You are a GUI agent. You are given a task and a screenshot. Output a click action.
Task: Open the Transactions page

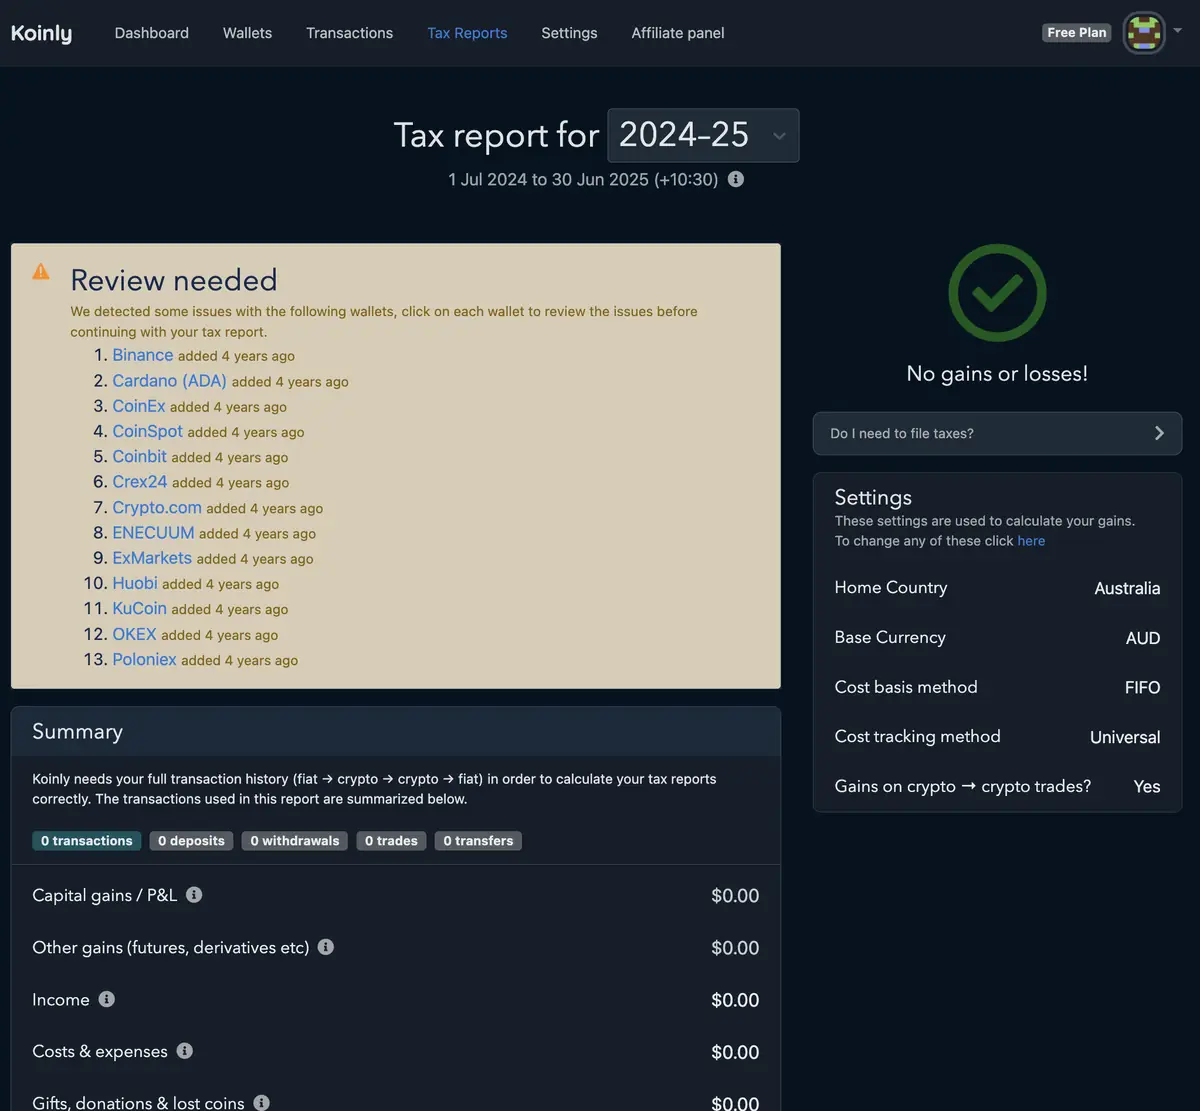tap(349, 33)
